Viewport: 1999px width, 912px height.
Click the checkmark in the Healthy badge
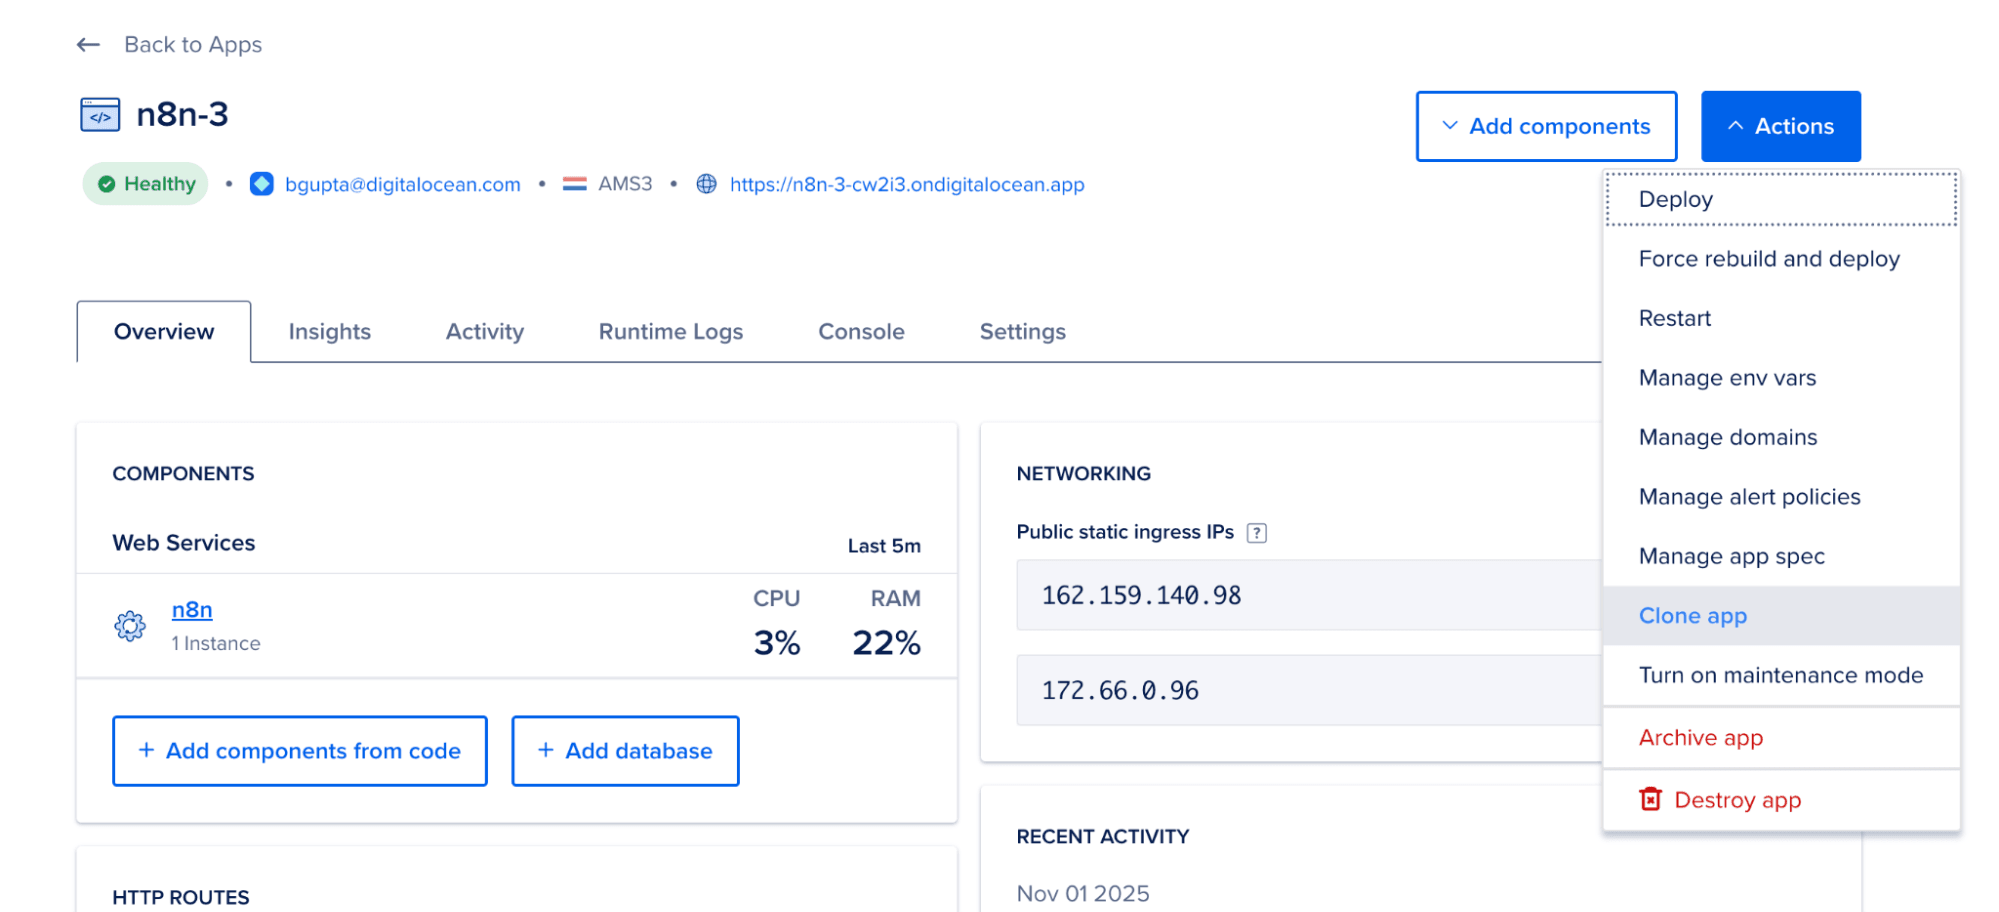(106, 183)
